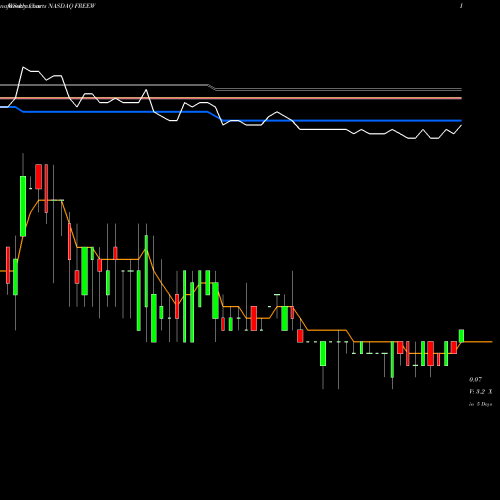The width and height of the screenshot is (500, 500).
Task: Click the V: 3.2 X volume label
Action: click(x=481, y=392)
